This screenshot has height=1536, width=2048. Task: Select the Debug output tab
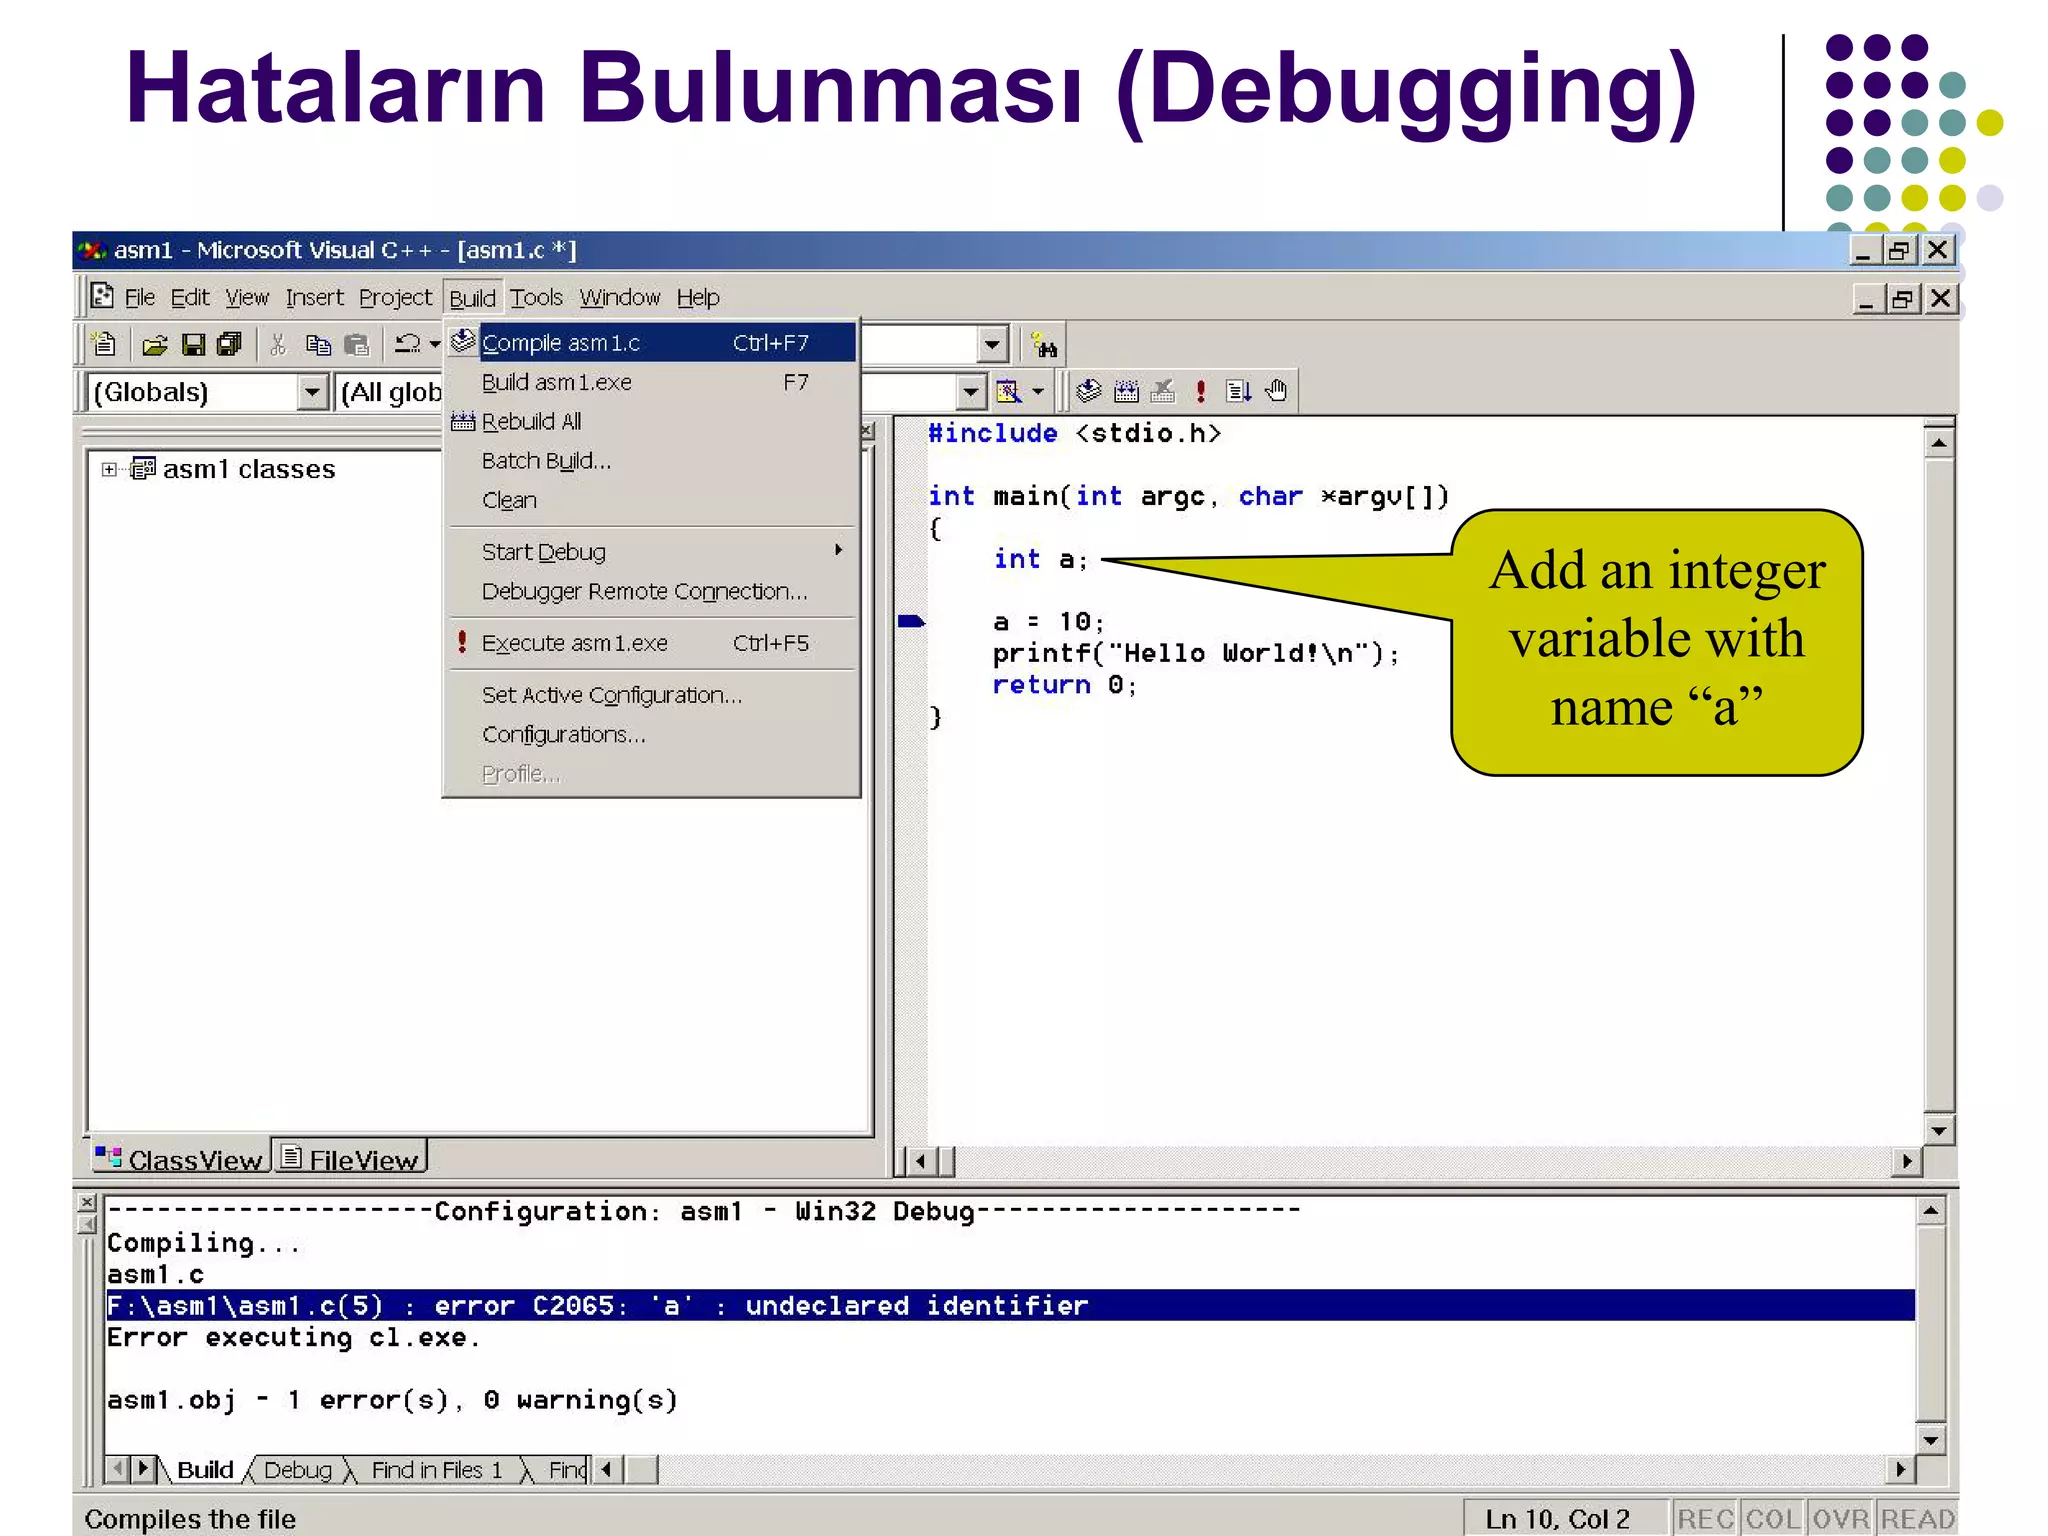point(298,1470)
